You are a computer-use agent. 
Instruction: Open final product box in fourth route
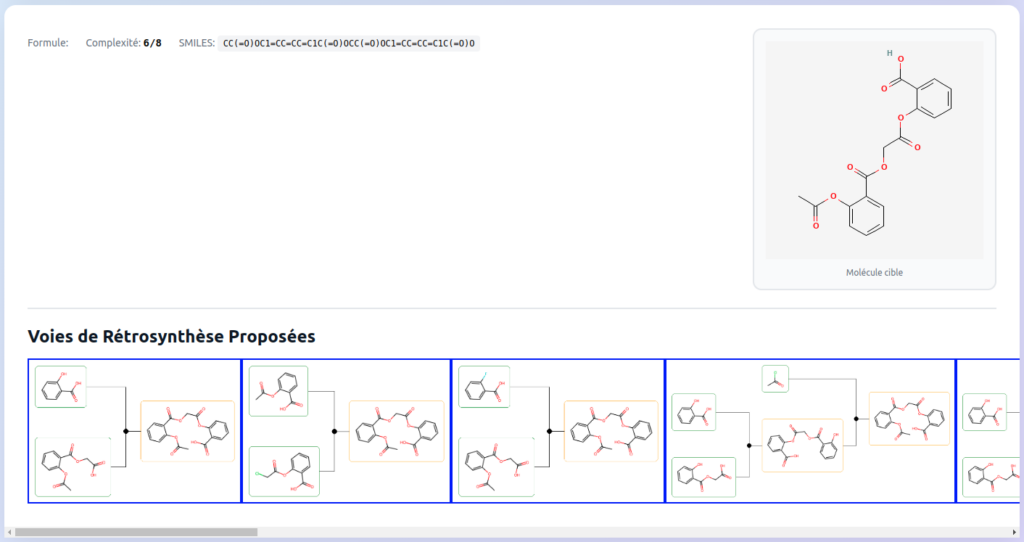909,418
